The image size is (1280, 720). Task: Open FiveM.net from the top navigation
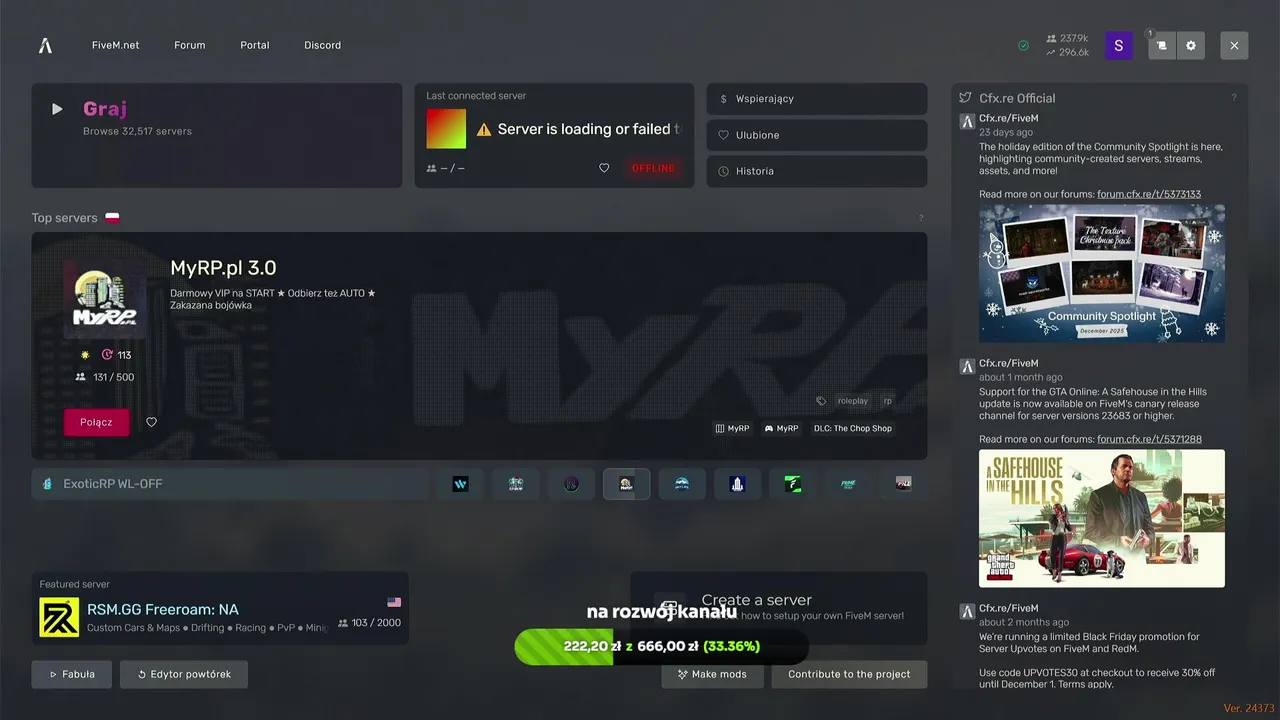click(116, 45)
